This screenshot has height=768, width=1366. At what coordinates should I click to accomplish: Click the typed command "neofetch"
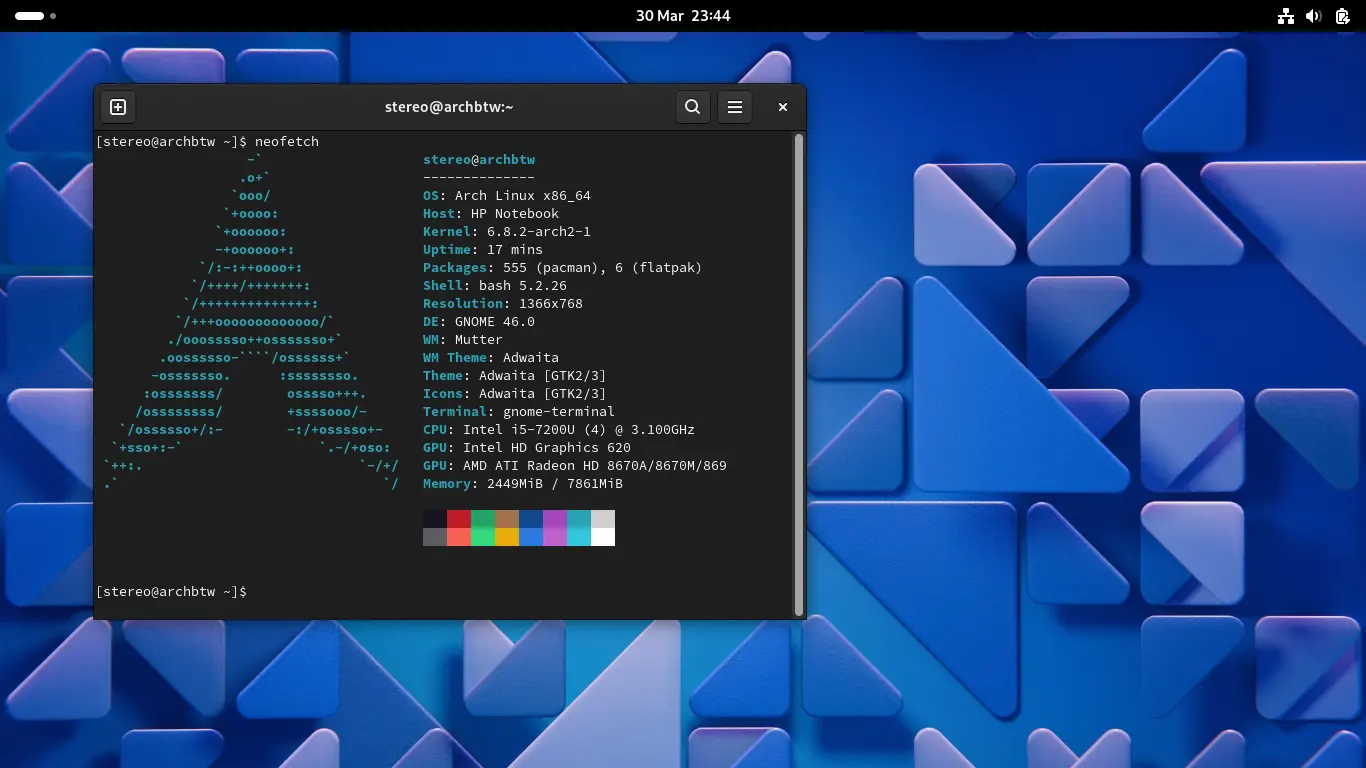pos(287,141)
